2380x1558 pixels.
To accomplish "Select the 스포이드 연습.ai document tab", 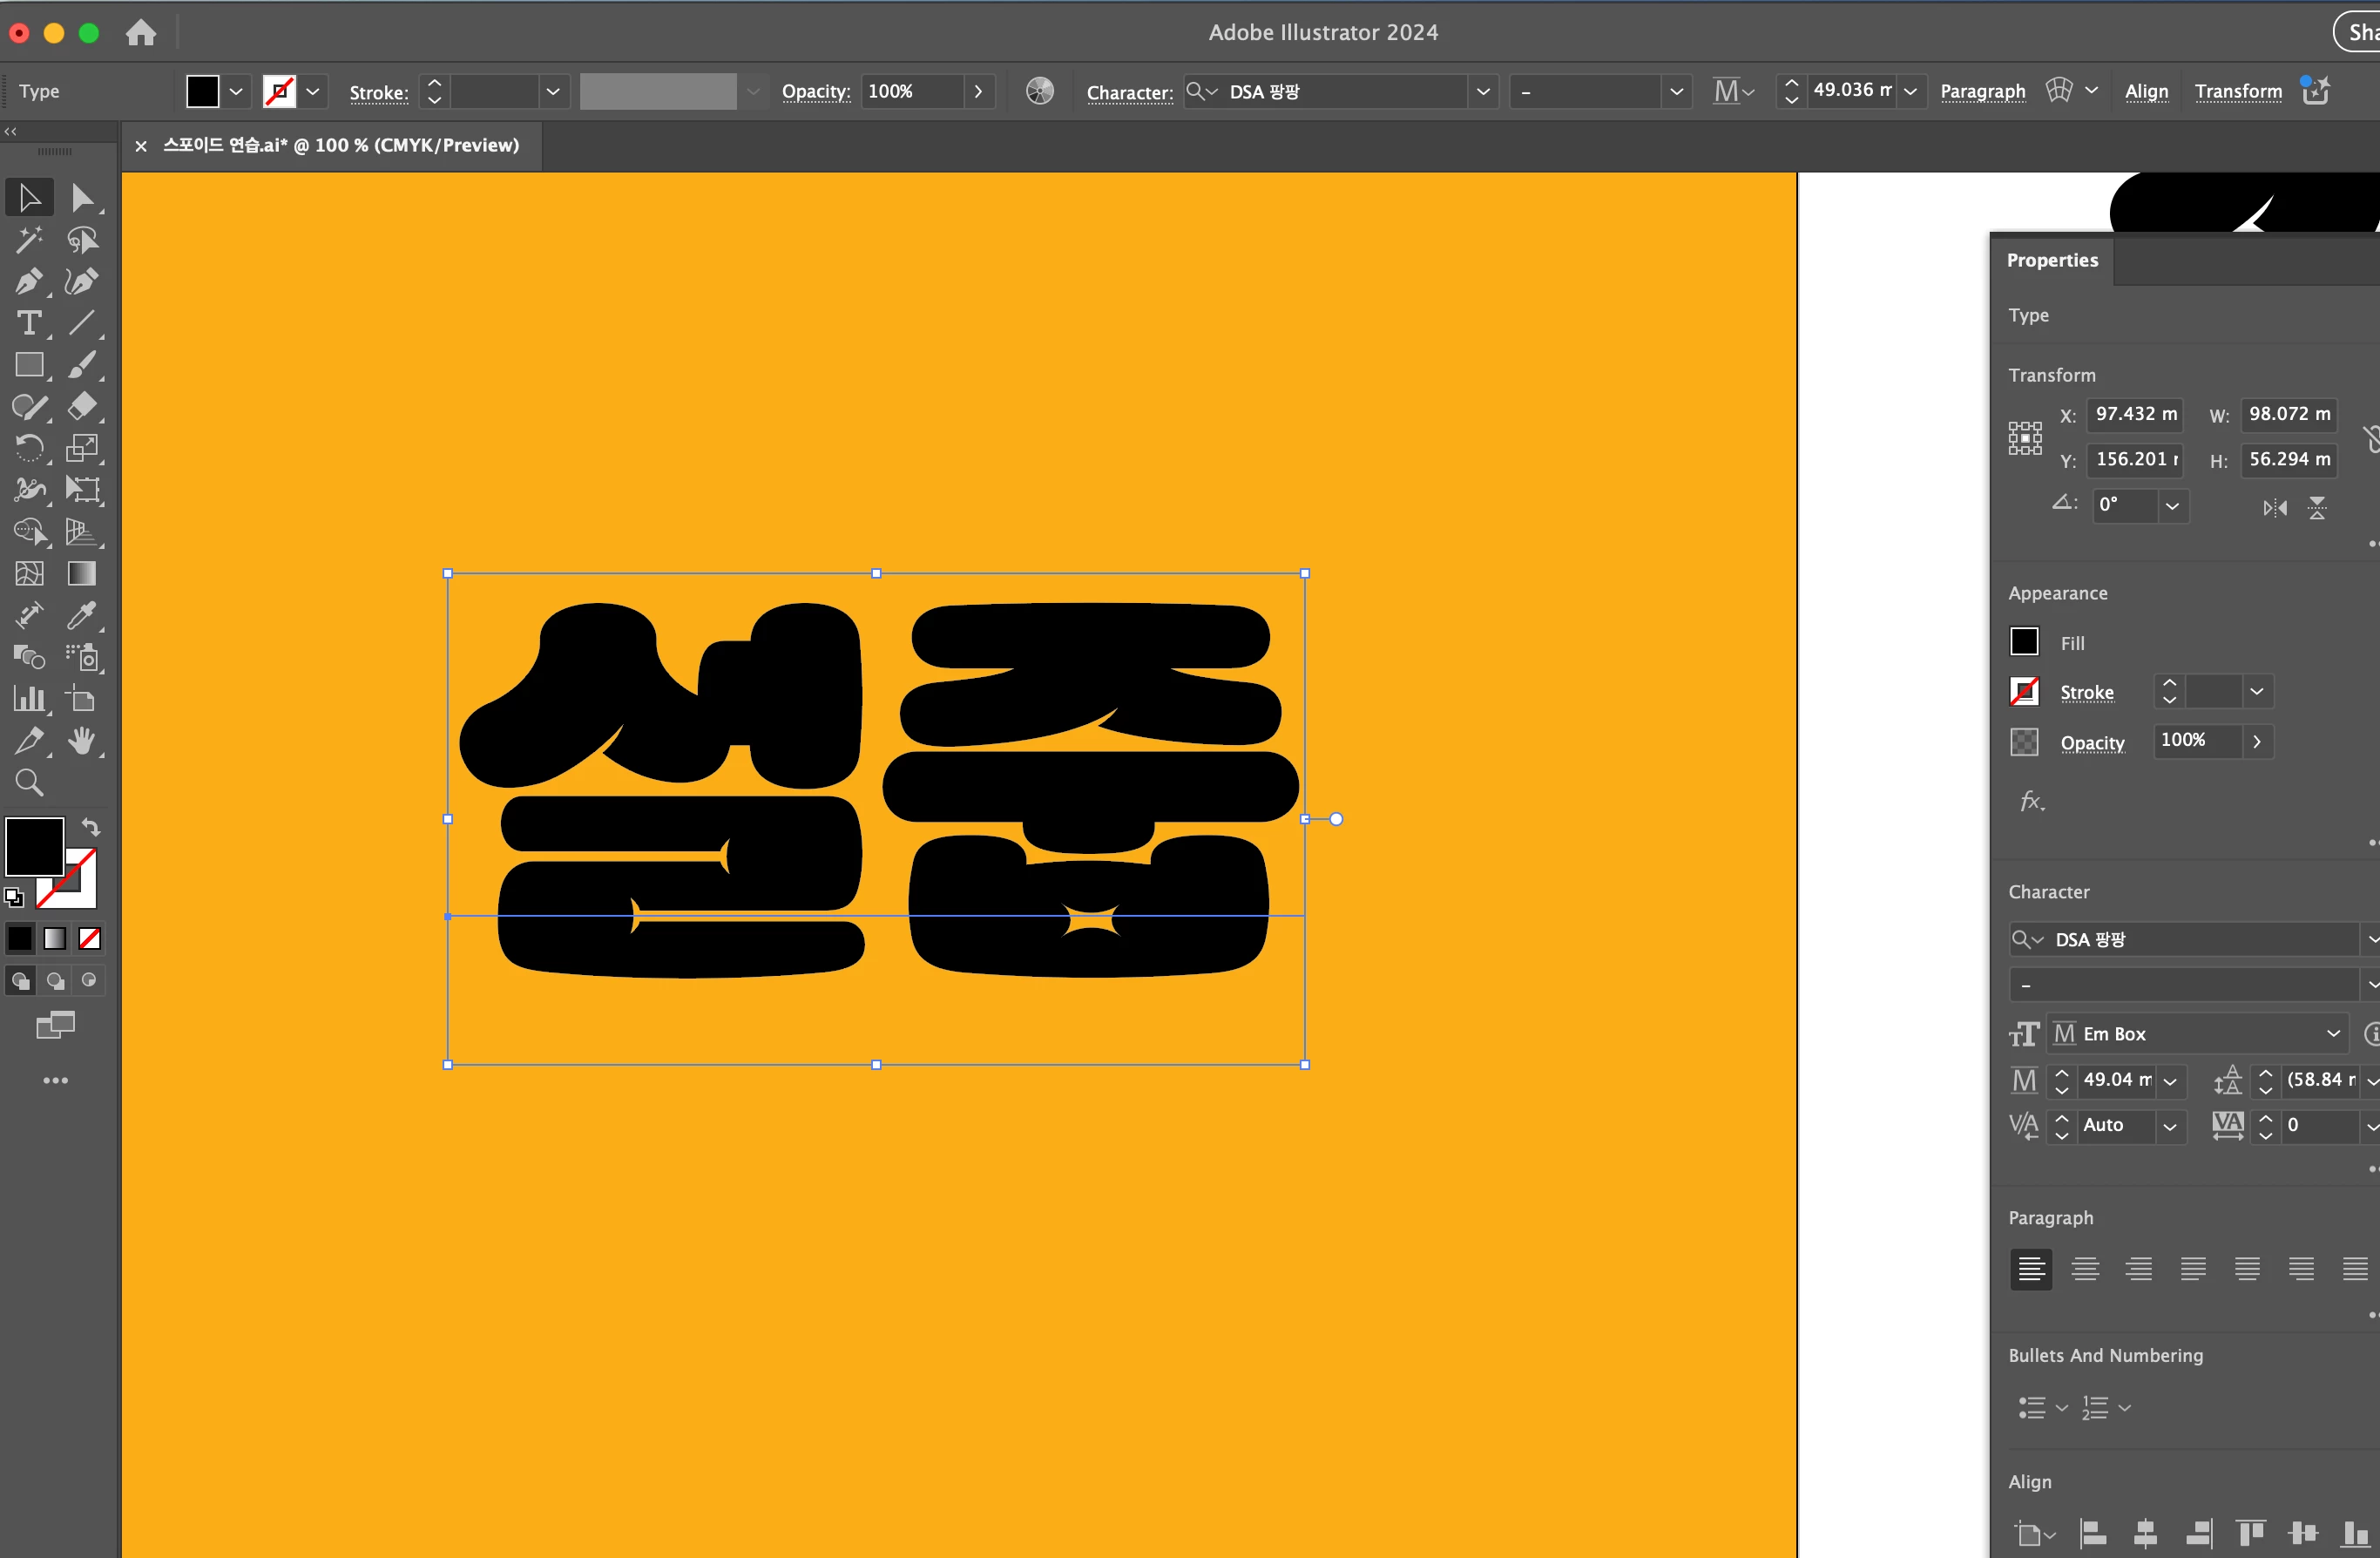I will [x=341, y=145].
